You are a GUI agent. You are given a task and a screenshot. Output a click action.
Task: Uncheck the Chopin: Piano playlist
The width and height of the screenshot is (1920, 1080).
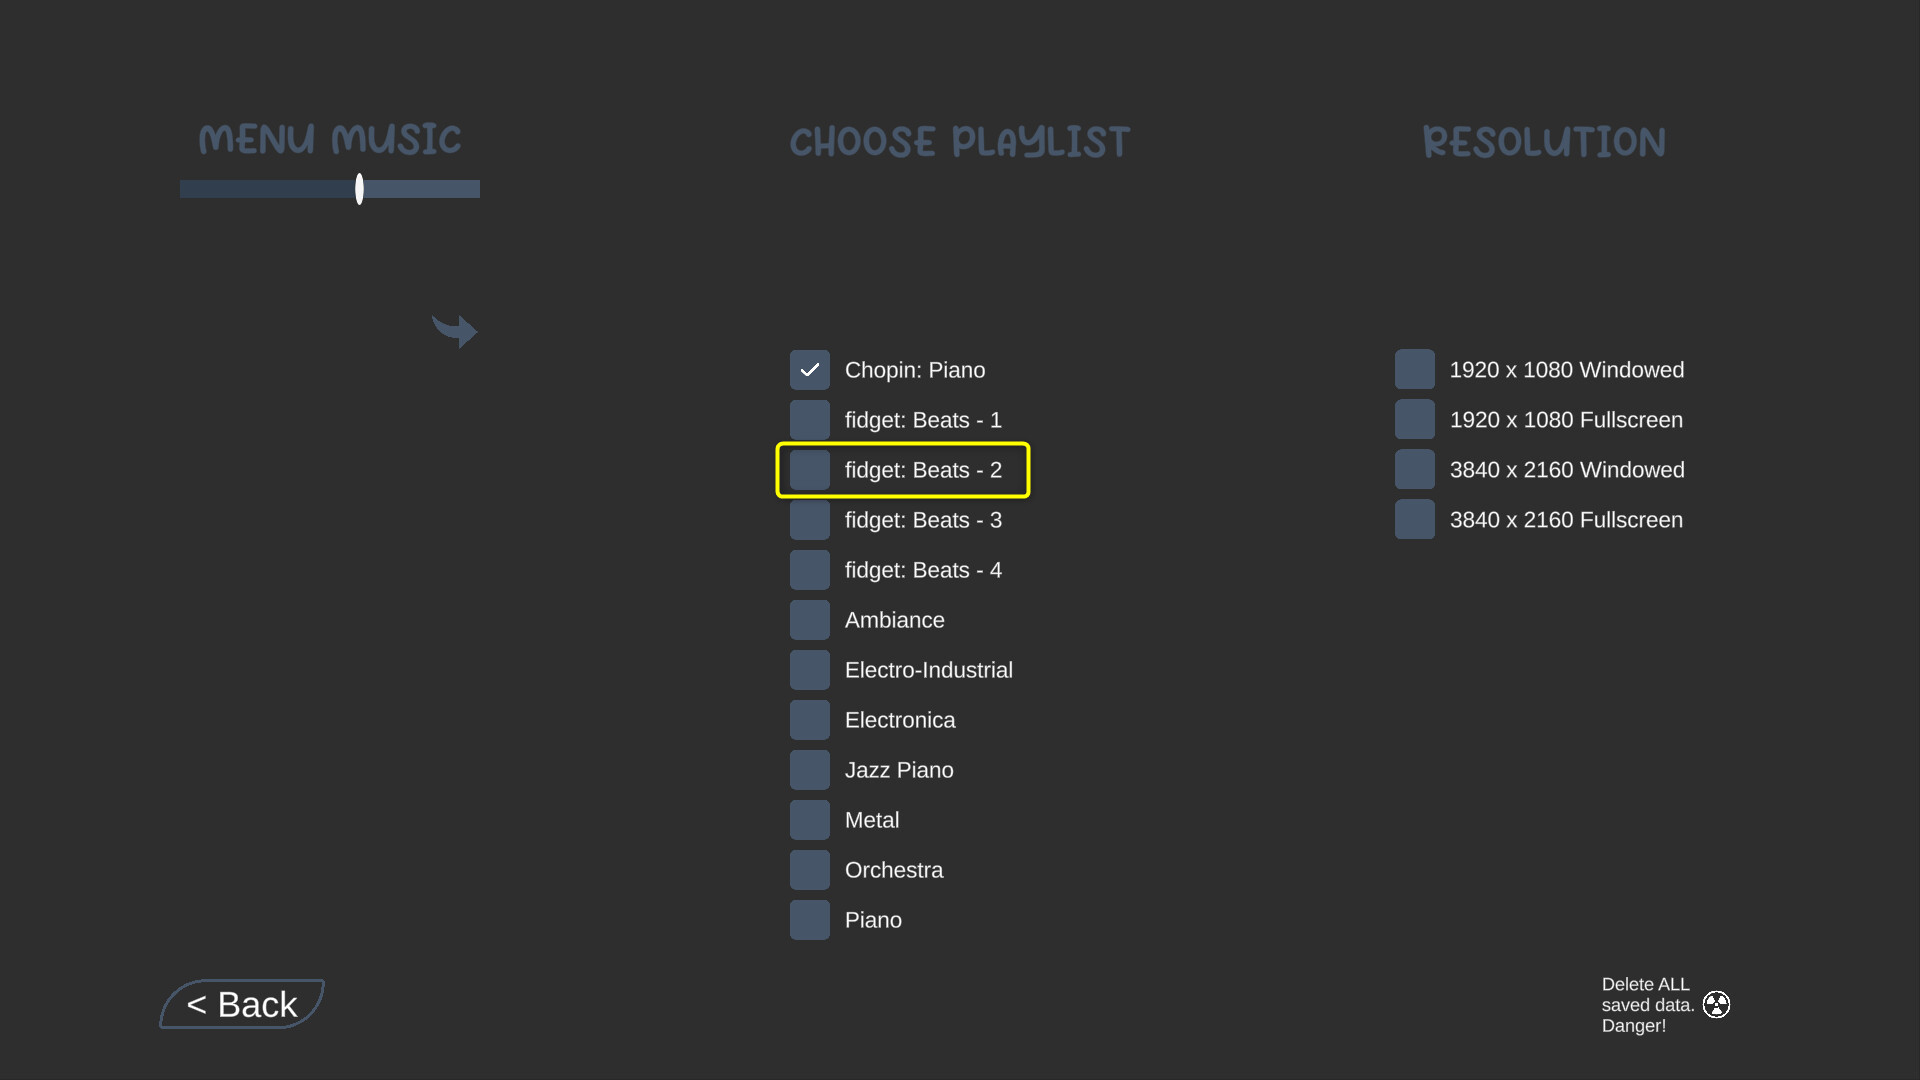(809, 369)
